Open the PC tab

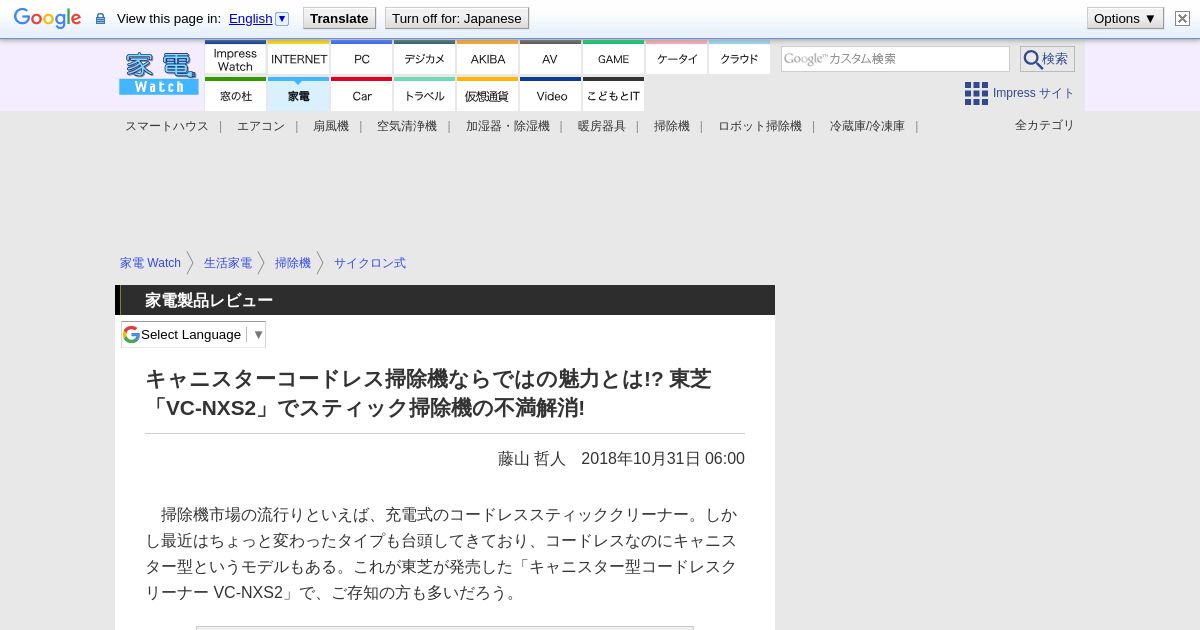(361, 59)
